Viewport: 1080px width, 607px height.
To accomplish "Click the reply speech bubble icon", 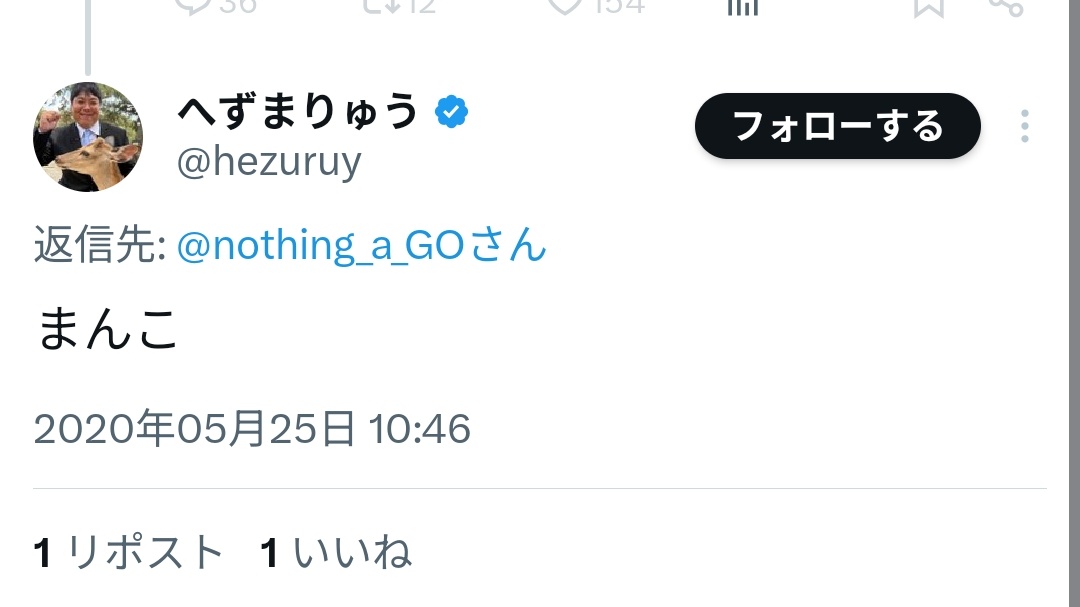I will [x=190, y=5].
